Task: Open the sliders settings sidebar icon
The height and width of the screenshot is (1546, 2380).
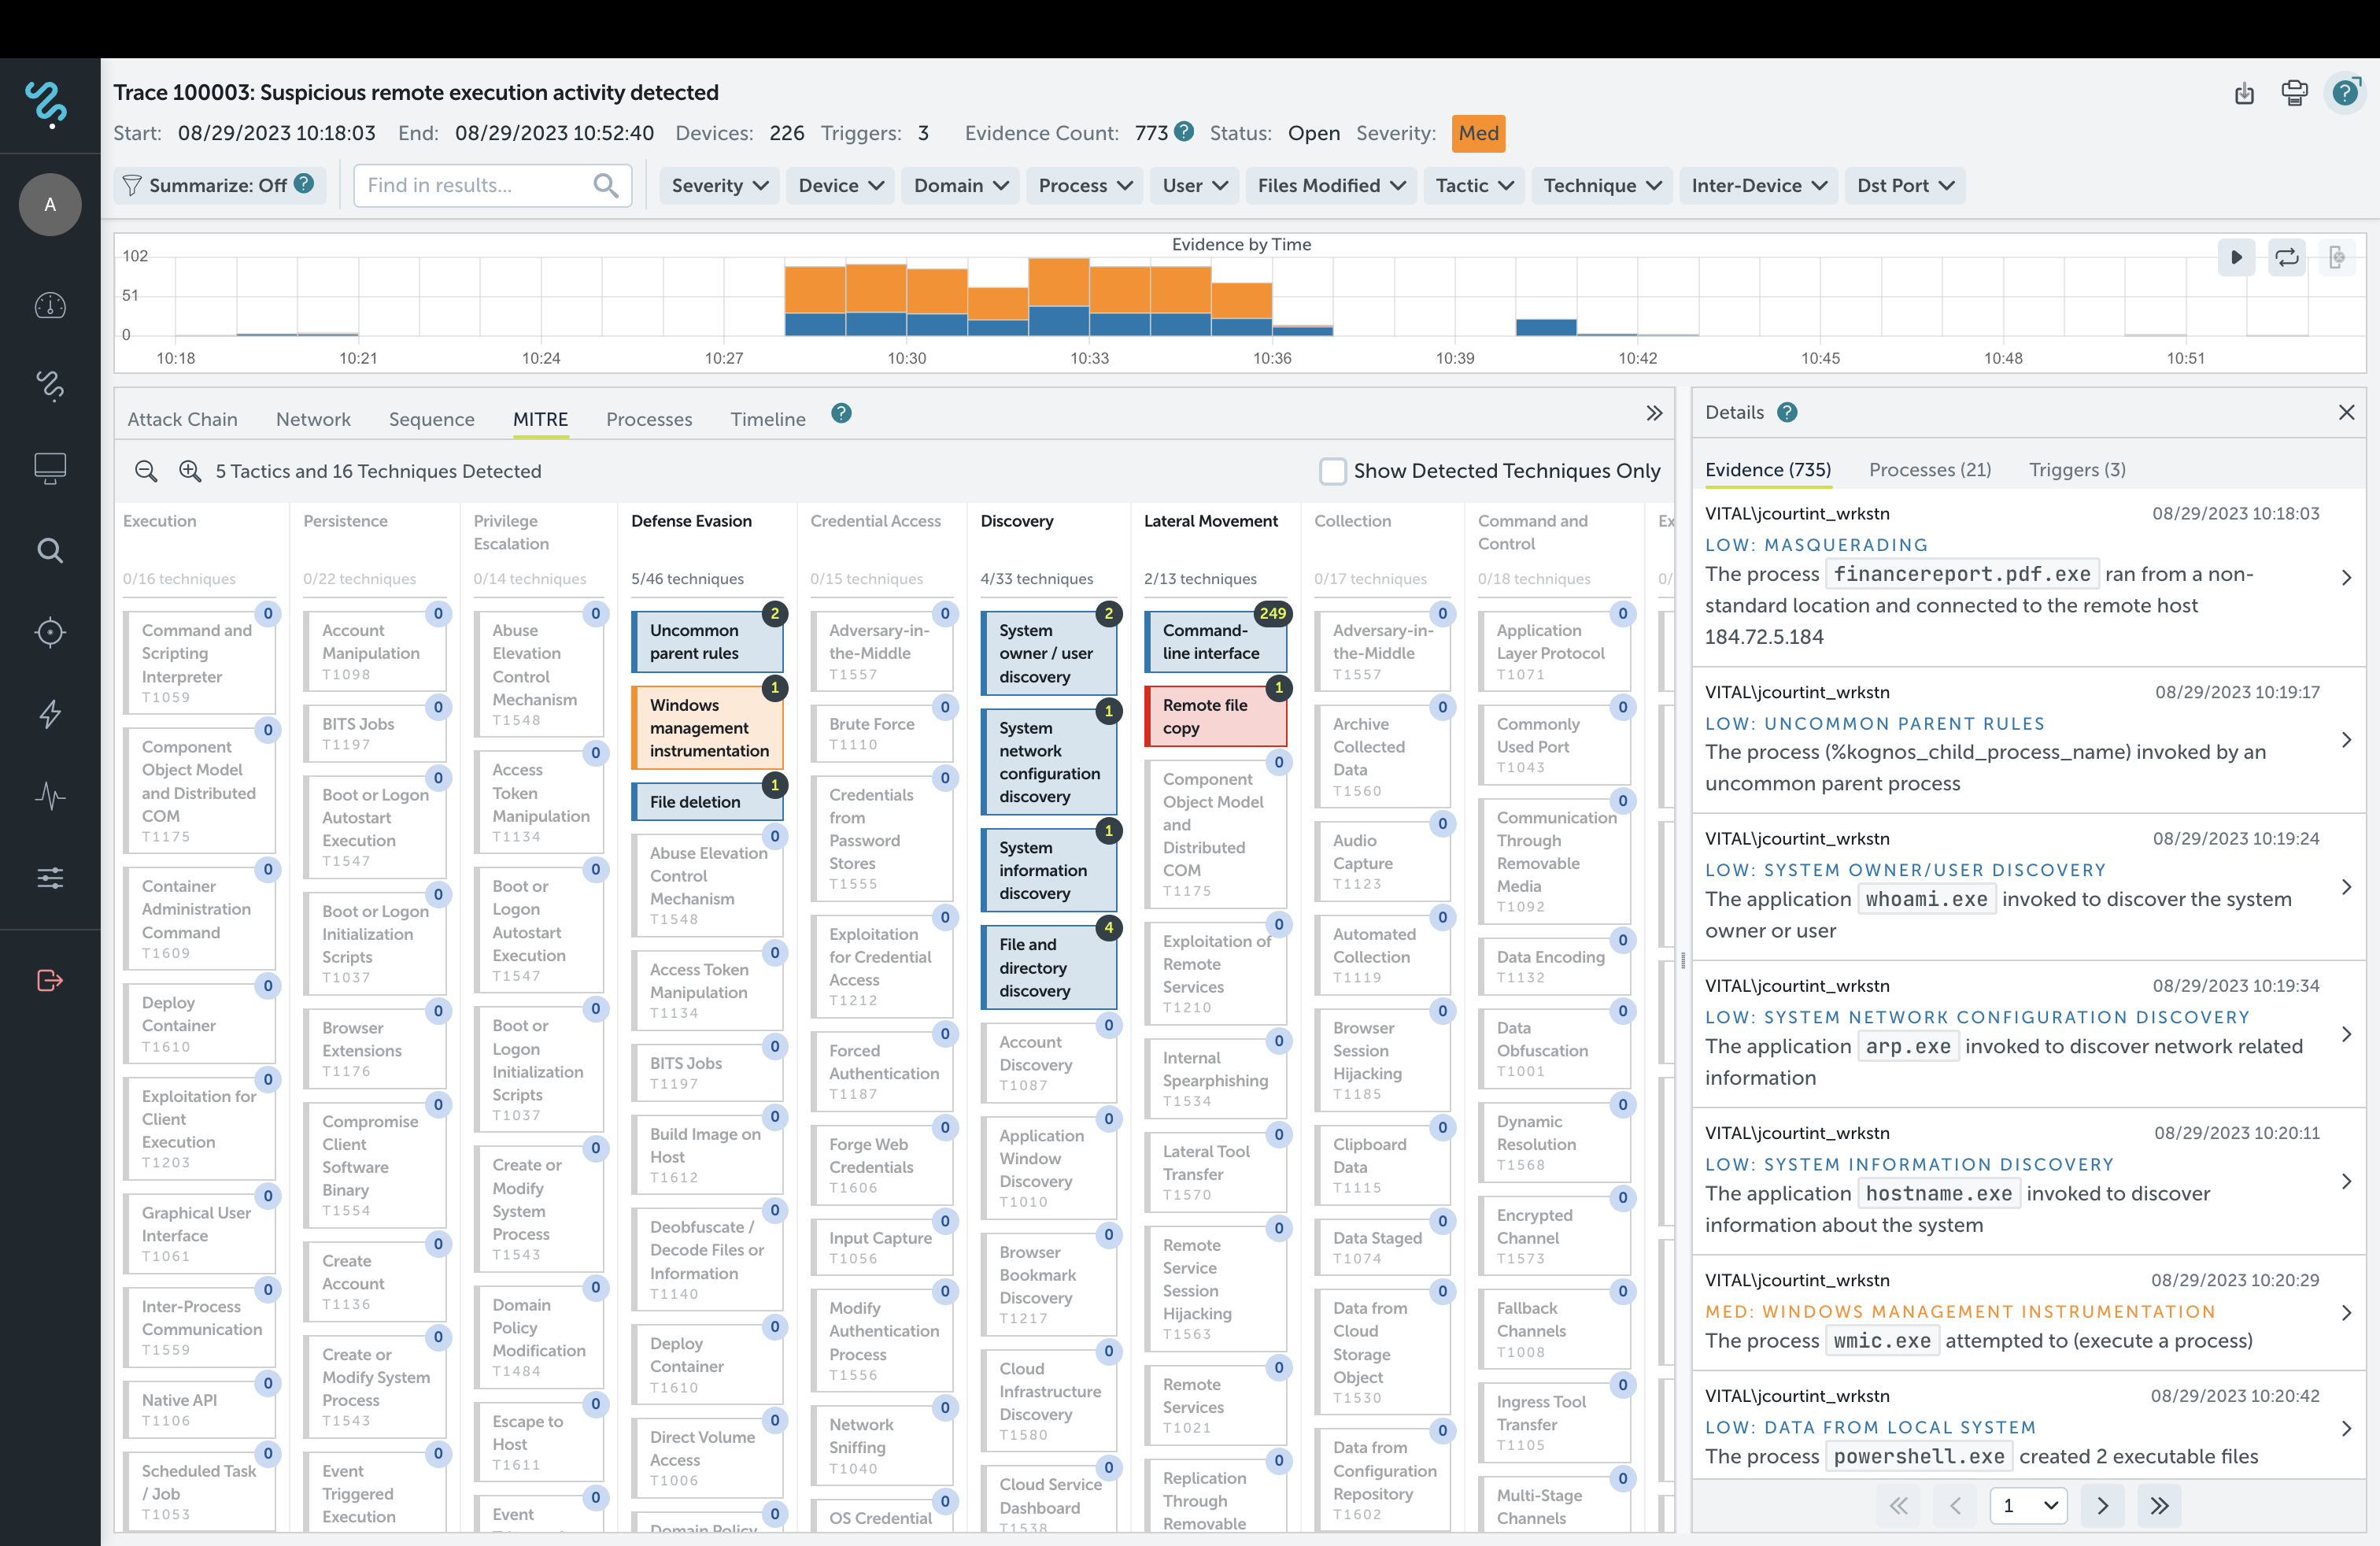Action: [x=50, y=878]
